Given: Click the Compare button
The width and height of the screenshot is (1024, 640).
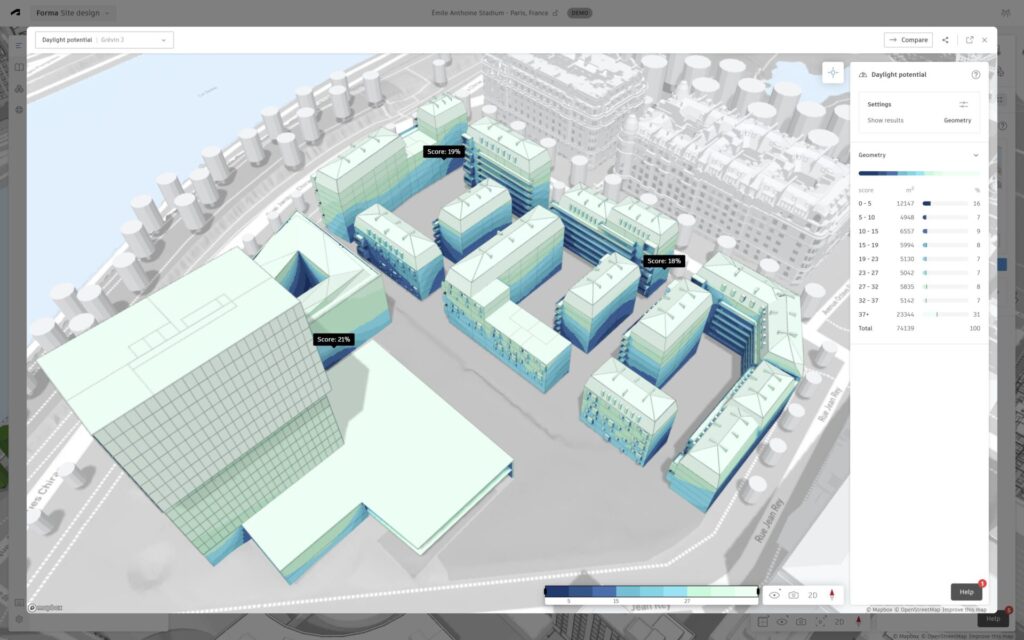Looking at the screenshot, I should [908, 40].
